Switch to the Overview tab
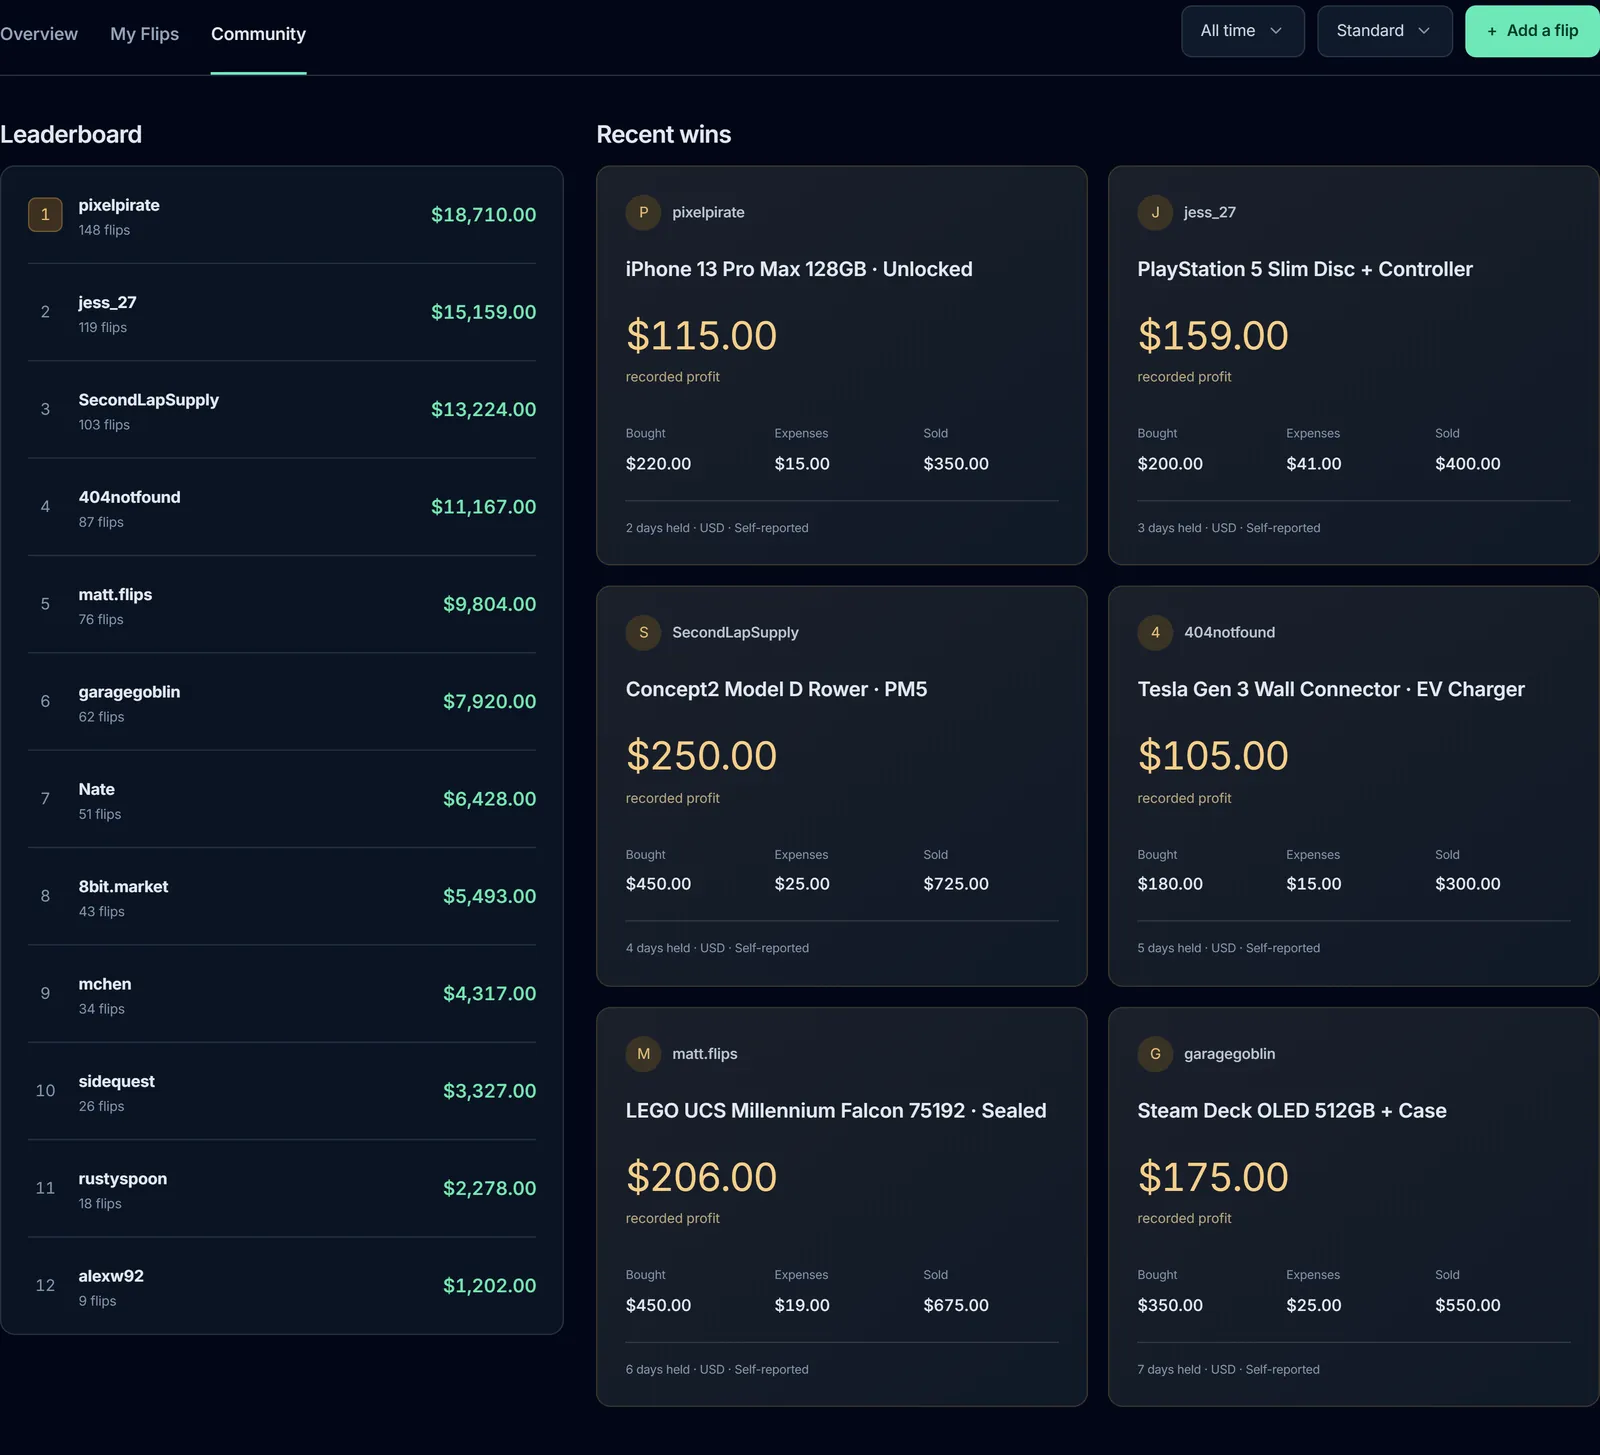This screenshot has height=1455, width=1600. tap(39, 34)
